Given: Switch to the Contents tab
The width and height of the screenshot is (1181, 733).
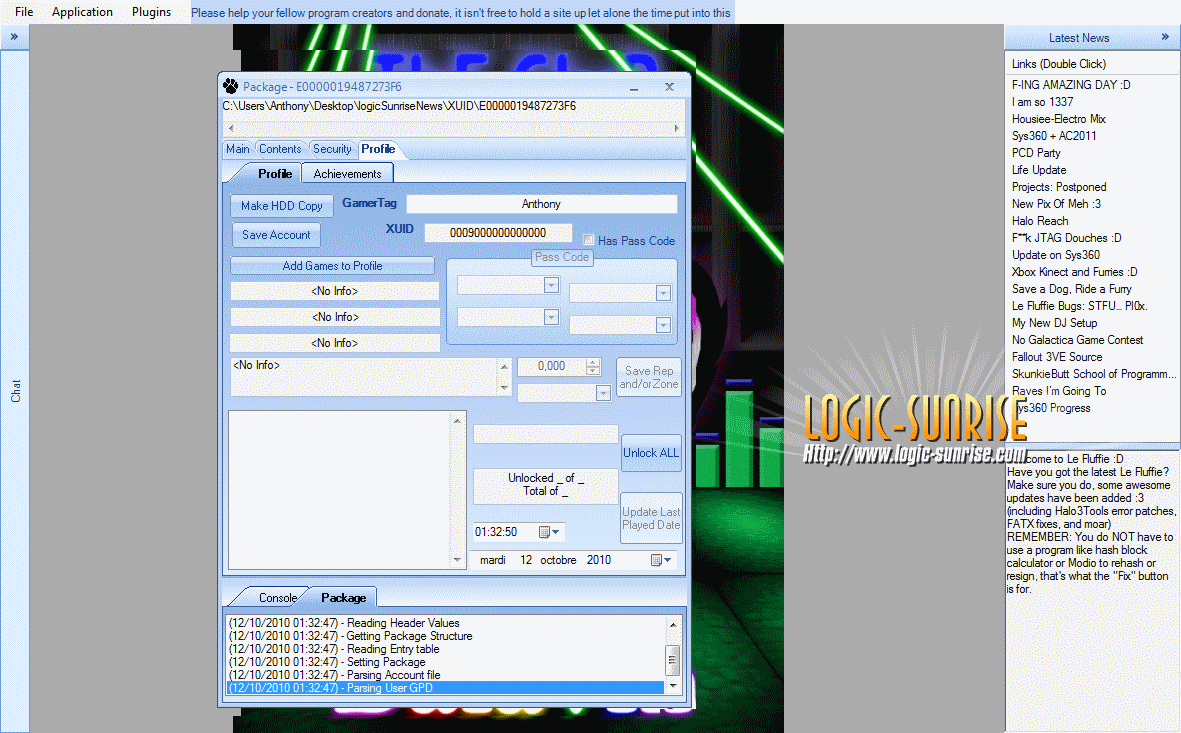Looking at the screenshot, I should click(280, 149).
